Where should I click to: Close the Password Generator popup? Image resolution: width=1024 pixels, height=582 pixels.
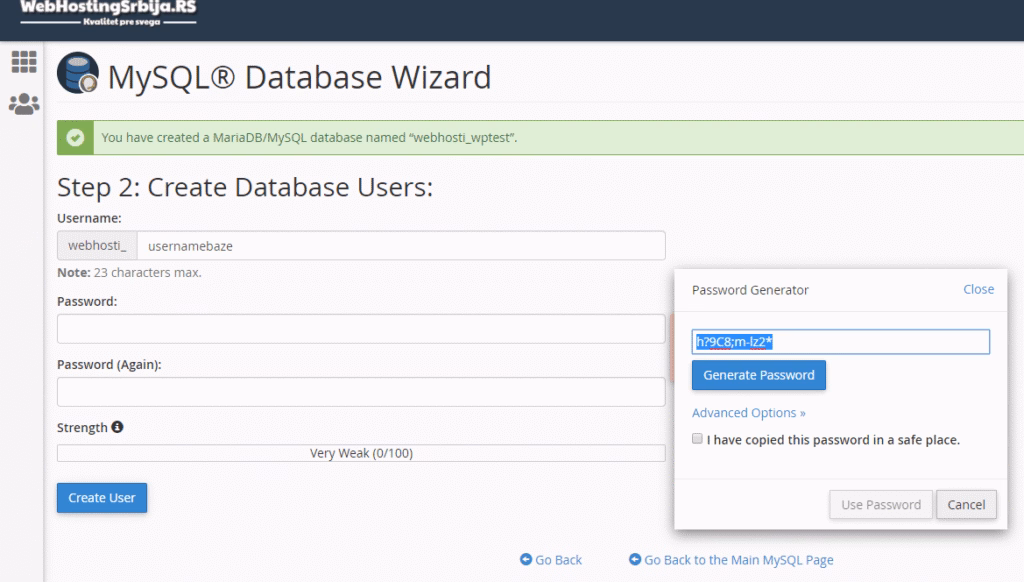click(978, 289)
